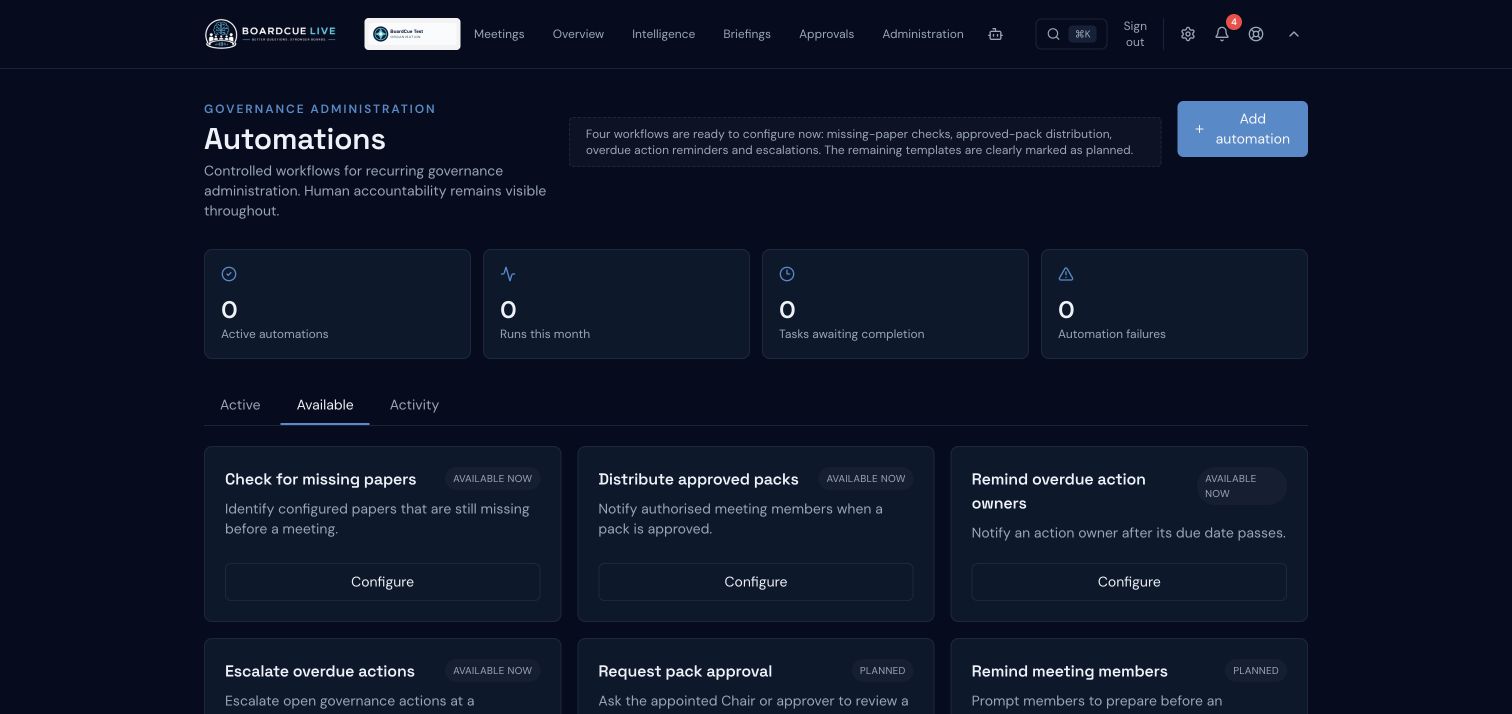Viewport: 1512px width, 714px height.
Task: Click Escalate overdue actions title
Action: click(320, 671)
